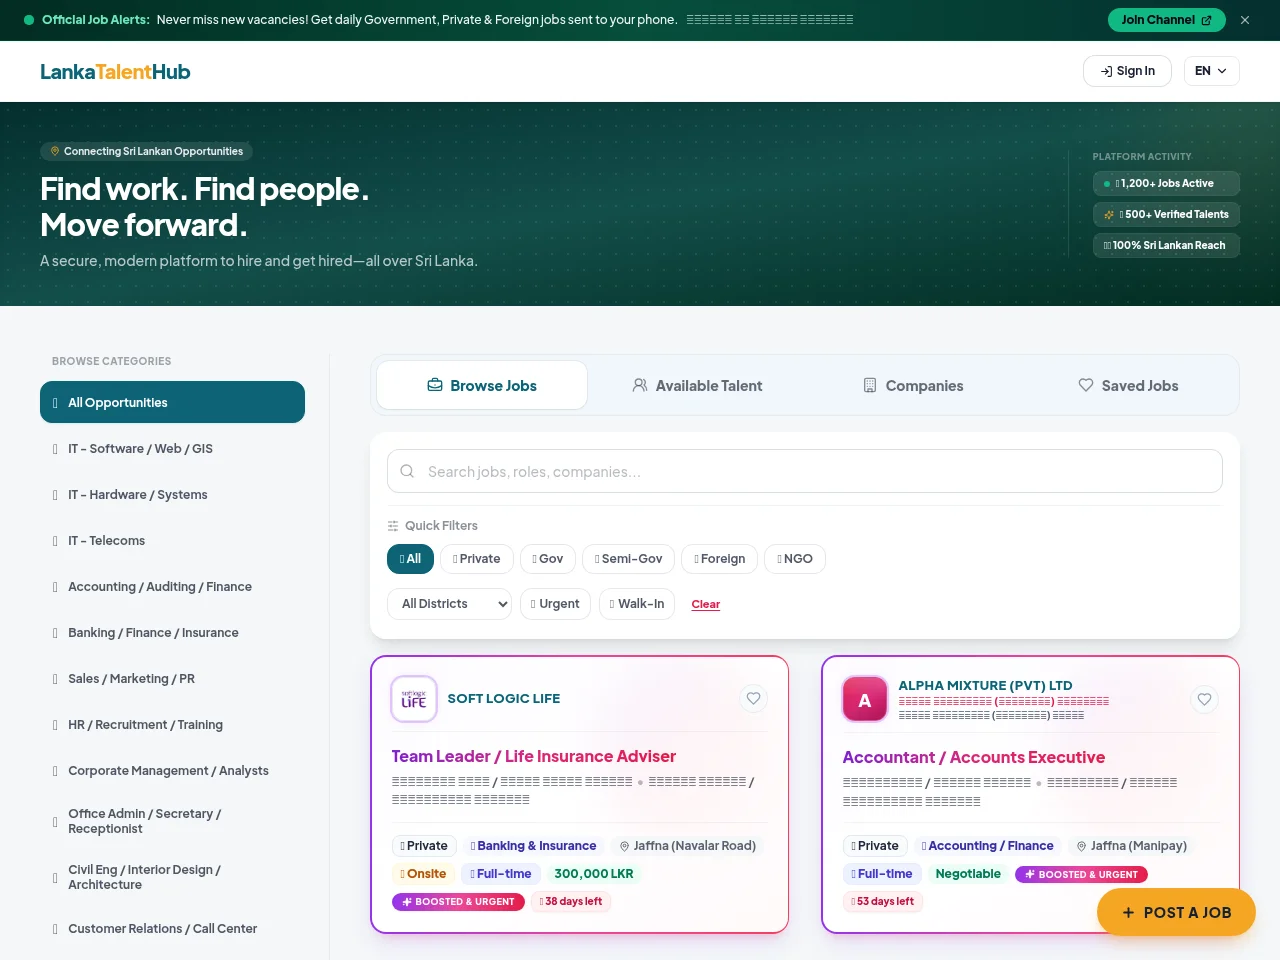Toggle the Semi-Gov quick filter
The image size is (1280, 960).
[629, 559]
